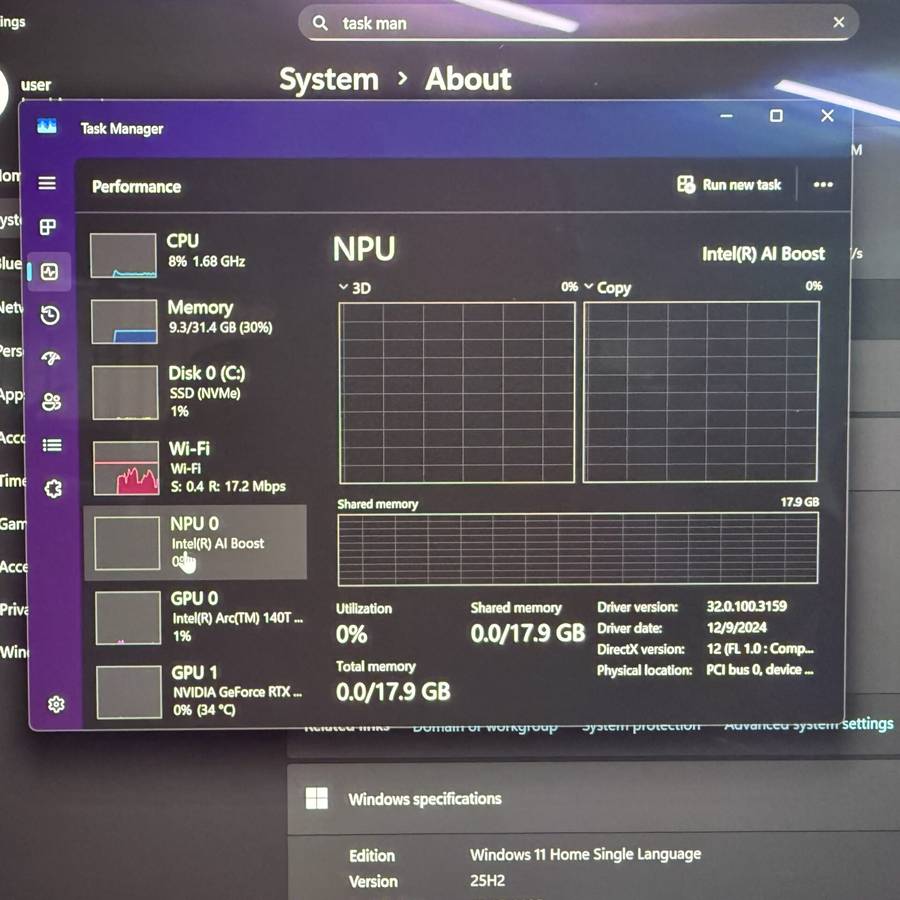The image size is (900, 900).
Task: Click Windows specifications section in Settings
Action: tap(593, 799)
